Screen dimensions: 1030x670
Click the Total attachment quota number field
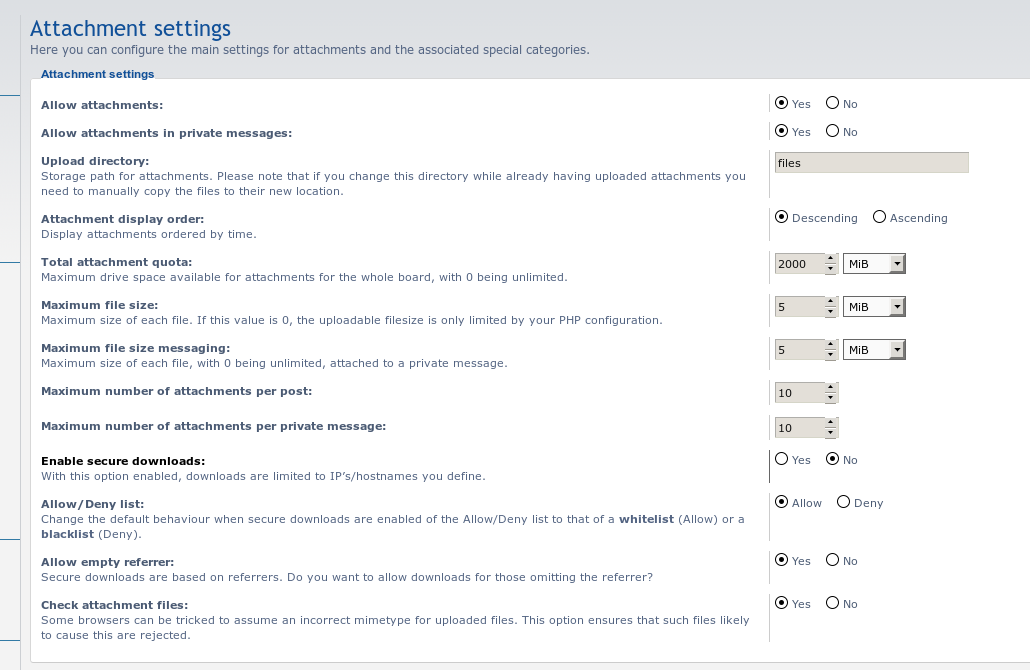tap(799, 263)
